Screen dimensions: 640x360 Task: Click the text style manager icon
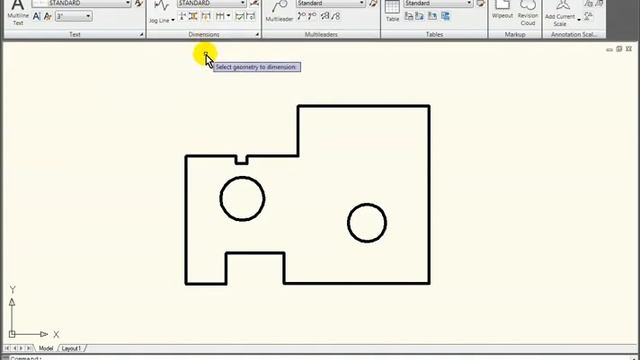pos(139,3)
